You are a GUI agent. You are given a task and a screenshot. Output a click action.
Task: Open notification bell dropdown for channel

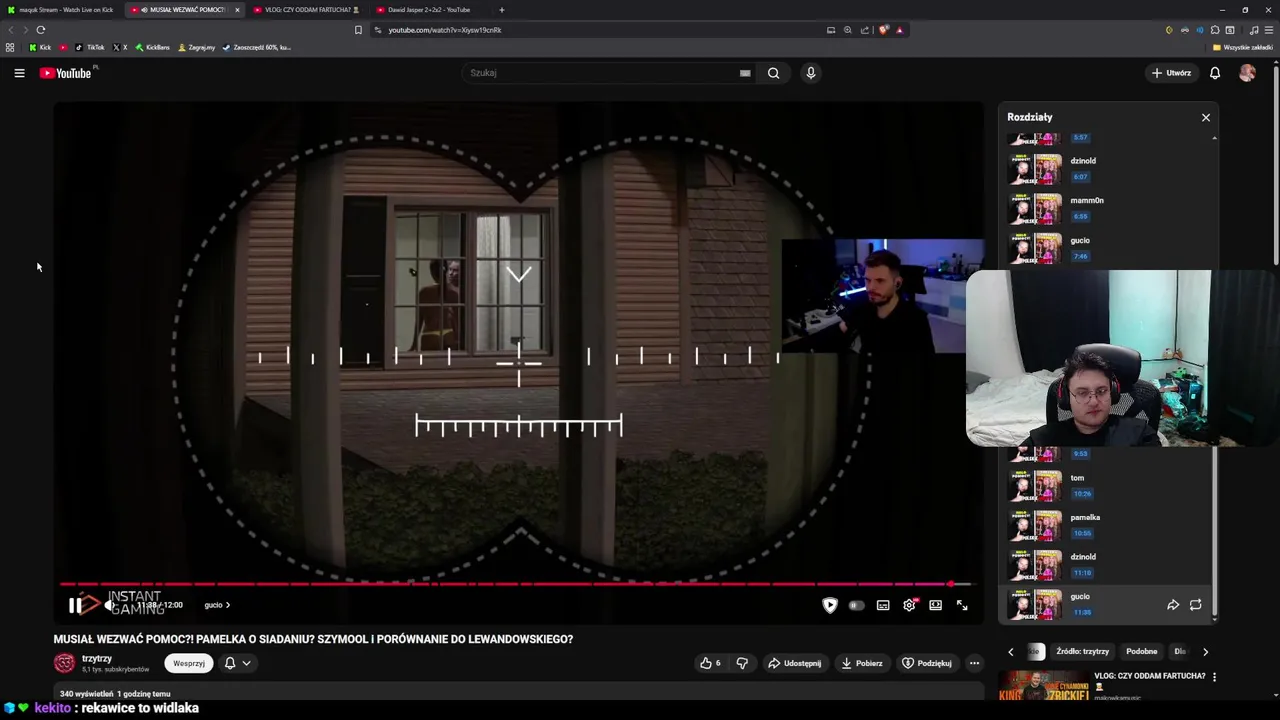point(237,663)
